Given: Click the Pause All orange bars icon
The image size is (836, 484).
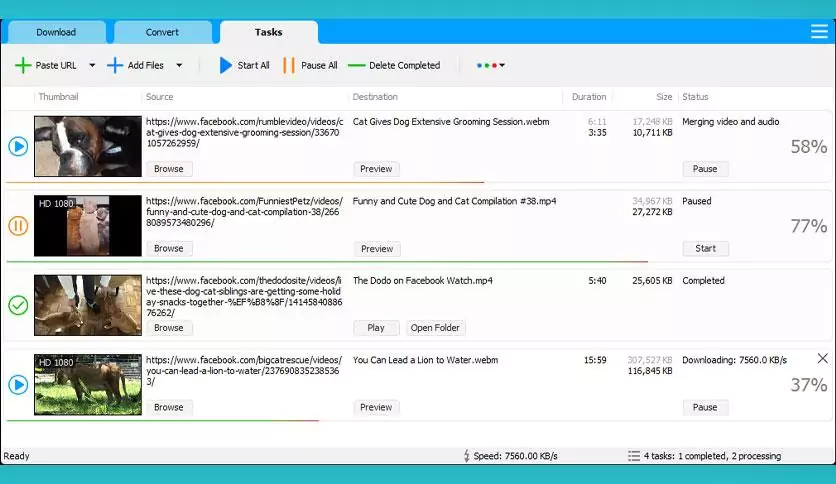Looking at the screenshot, I should (x=289, y=66).
